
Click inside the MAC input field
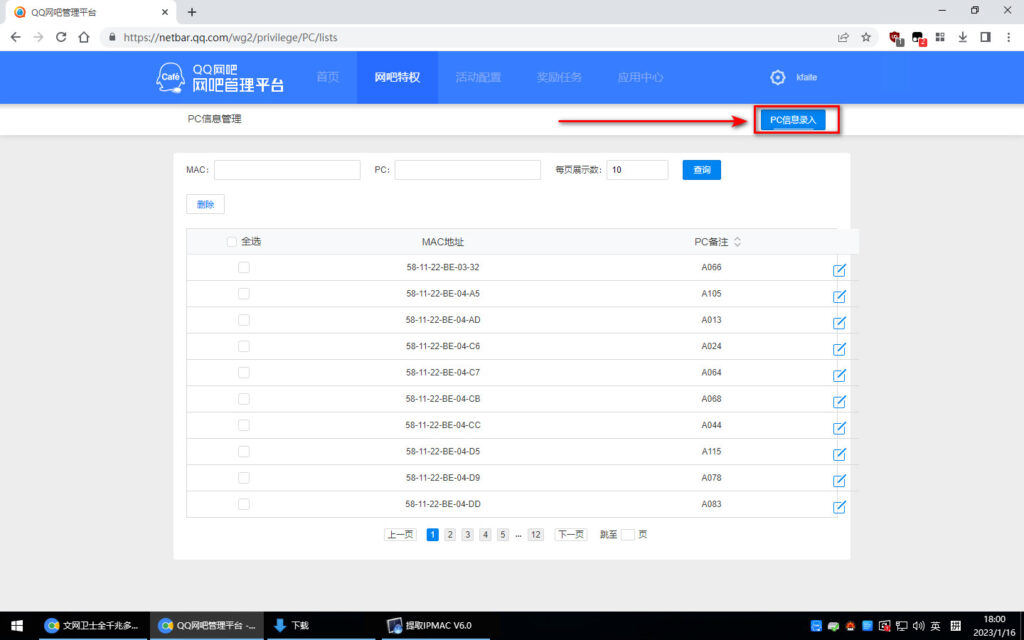click(x=287, y=169)
